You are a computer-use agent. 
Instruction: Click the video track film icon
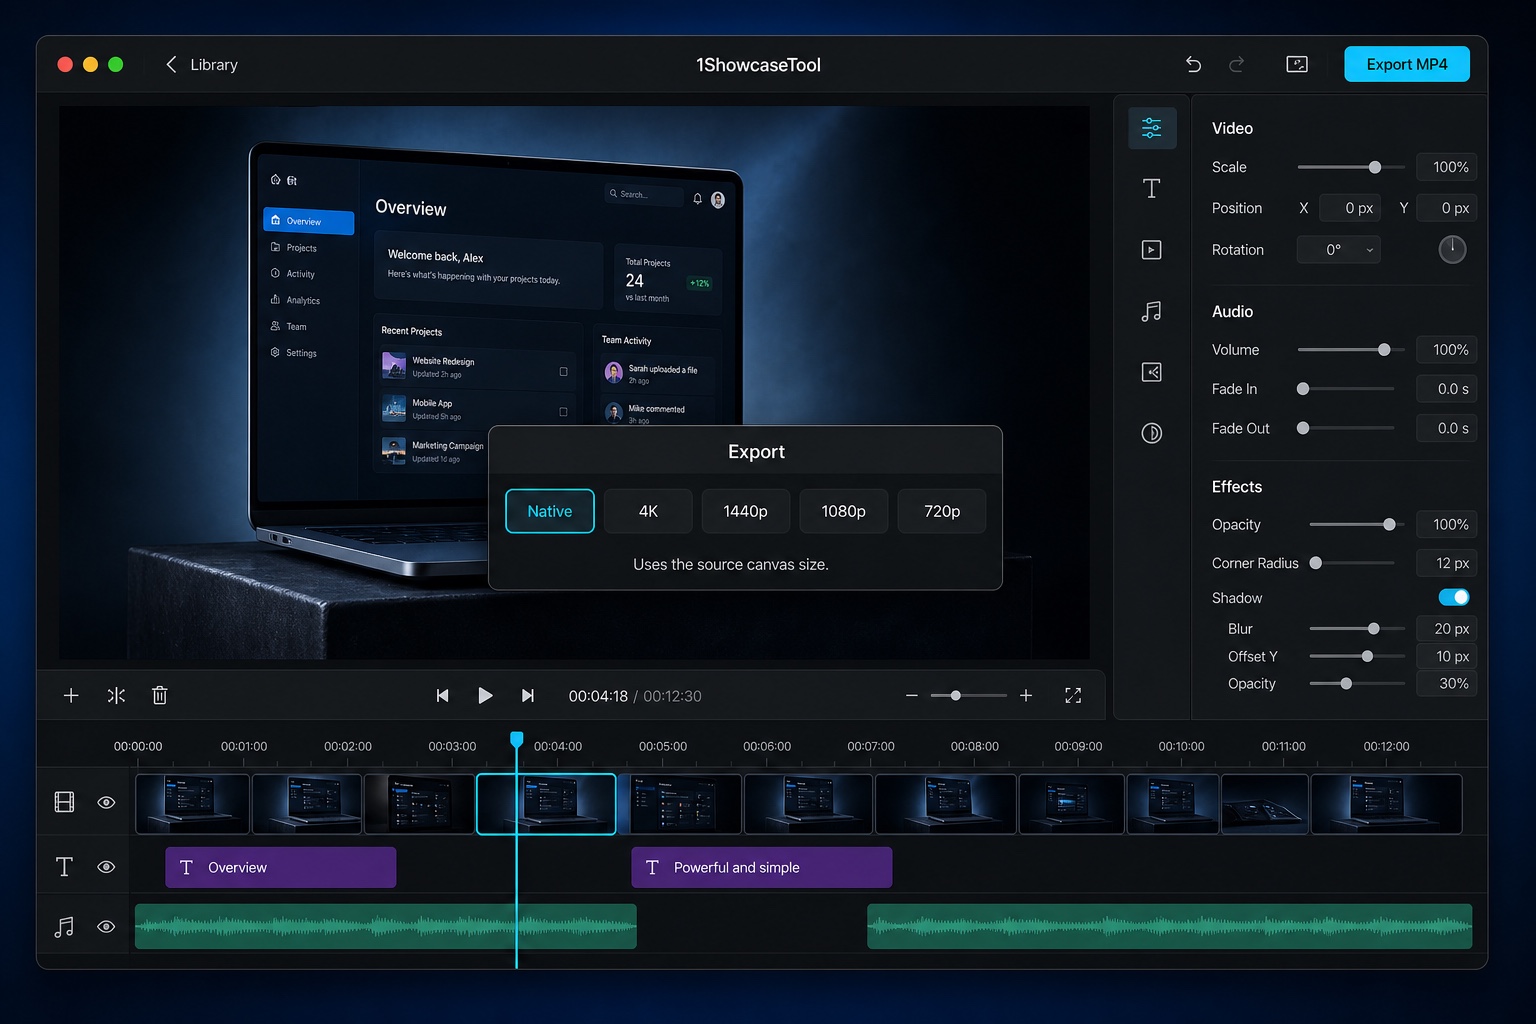tap(64, 802)
